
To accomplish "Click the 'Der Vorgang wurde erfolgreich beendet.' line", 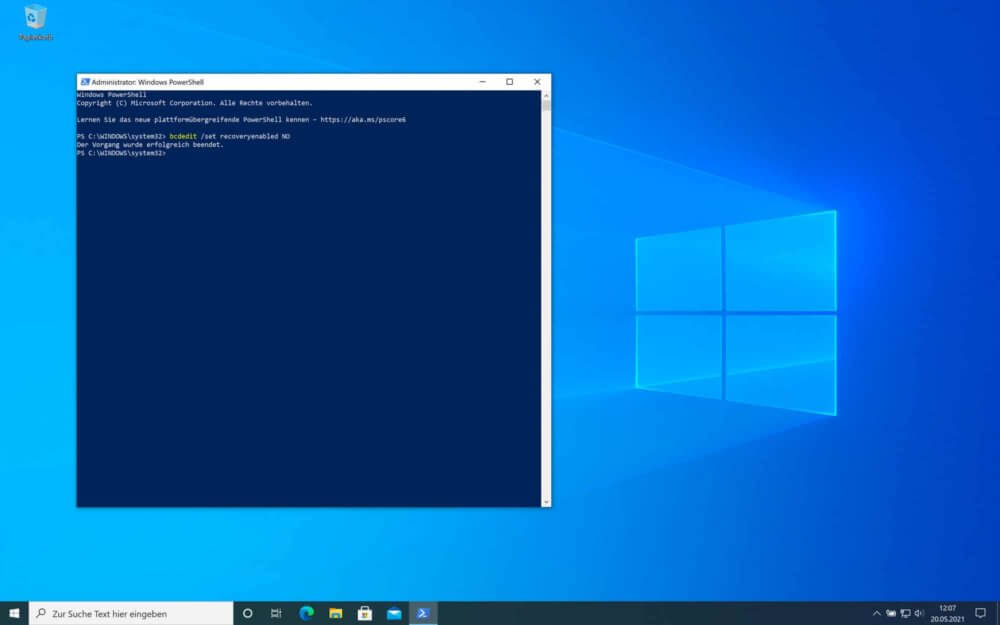I will click(x=150, y=145).
